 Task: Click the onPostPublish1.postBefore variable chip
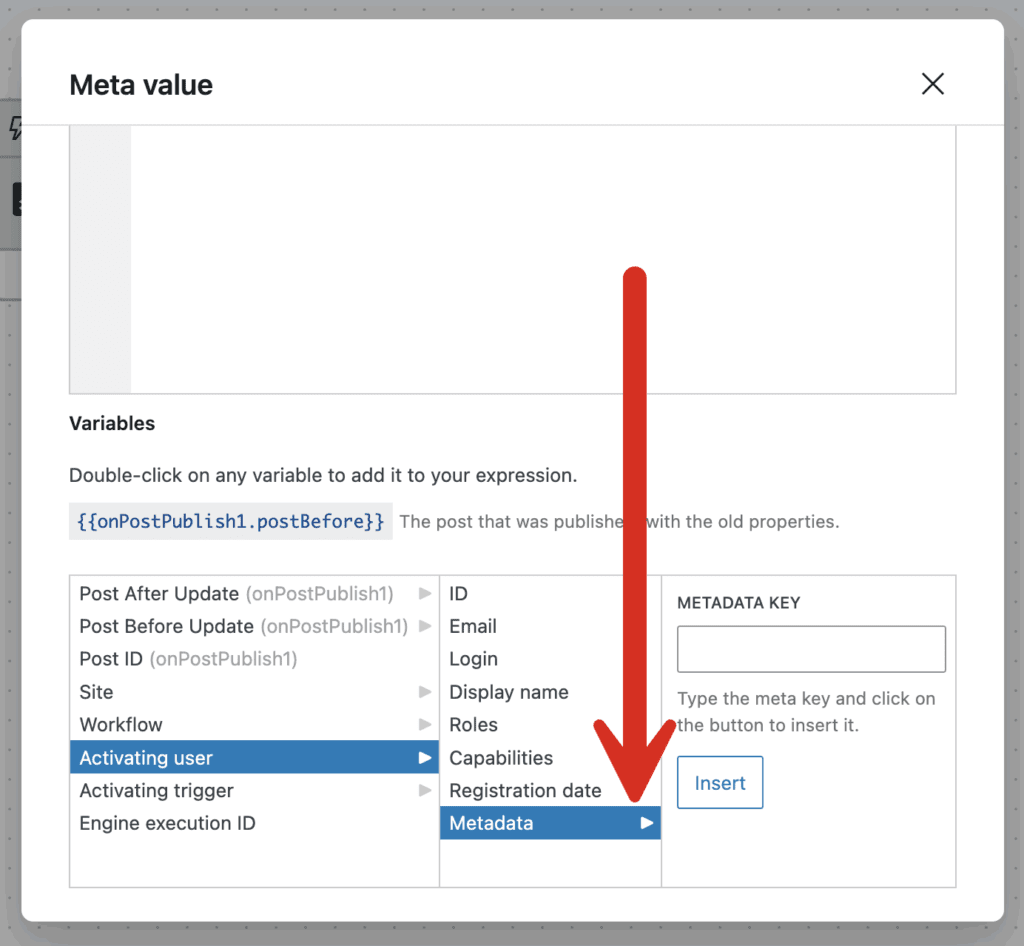(x=230, y=520)
